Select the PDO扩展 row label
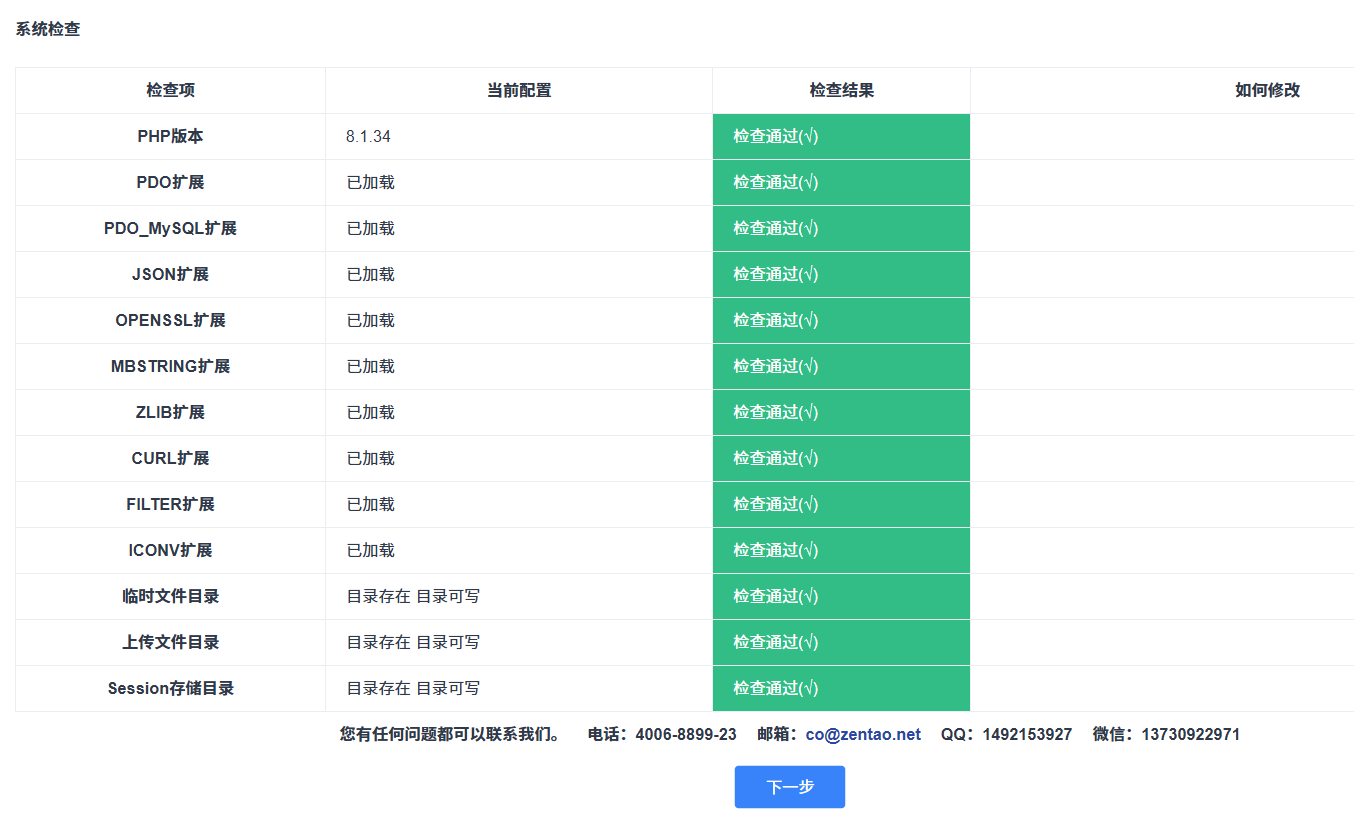This screenshot has height=820, width=1354. point(170,182)
